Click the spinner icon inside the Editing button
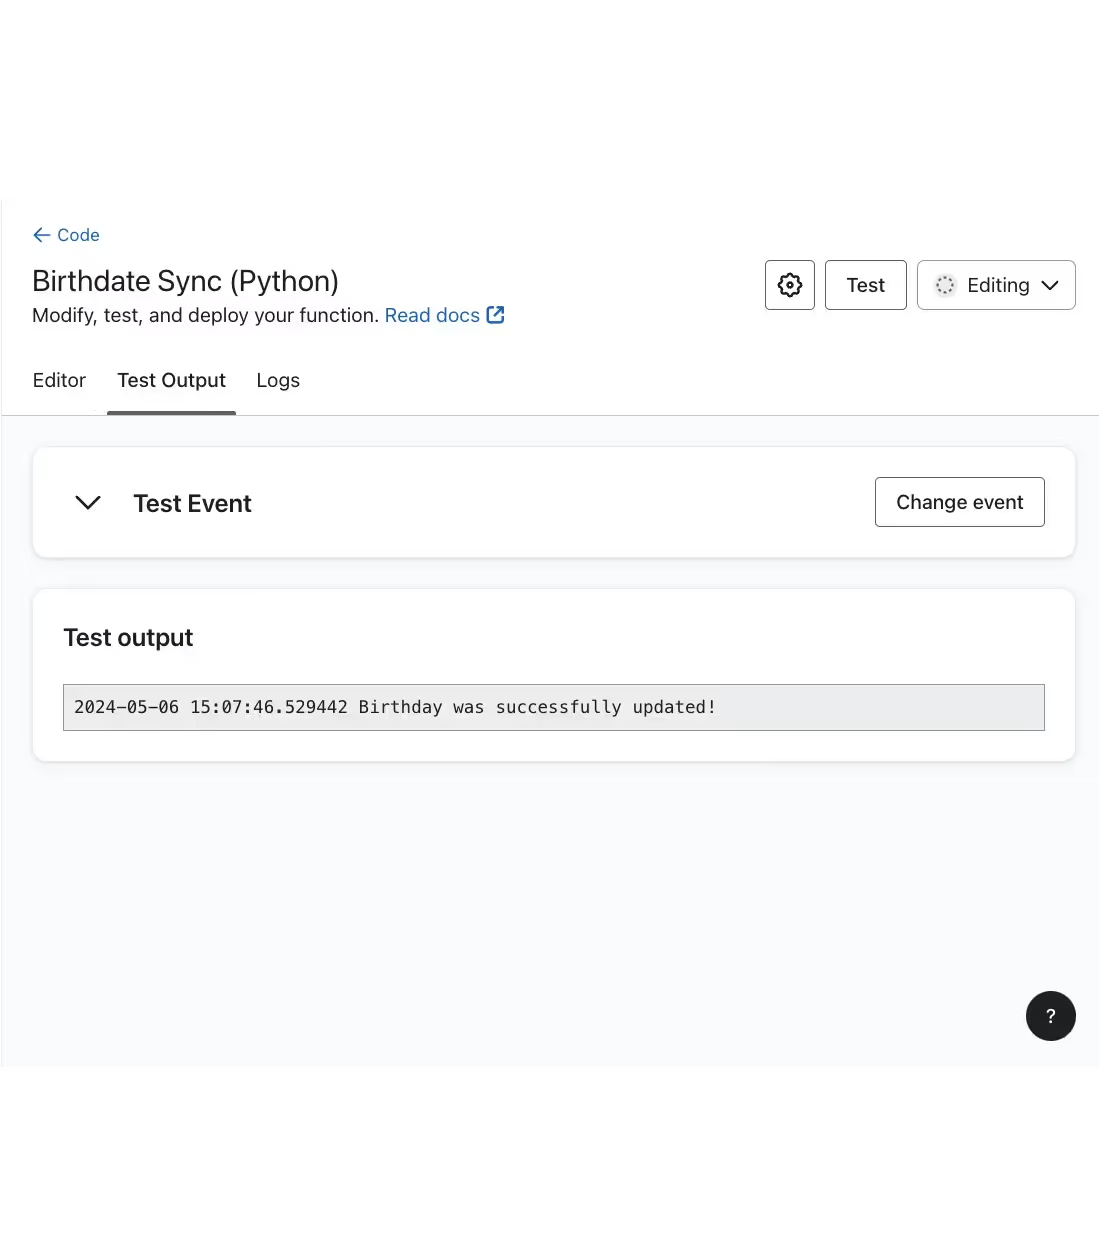This screenshot has height=1251, width=1099. (945, 285)
